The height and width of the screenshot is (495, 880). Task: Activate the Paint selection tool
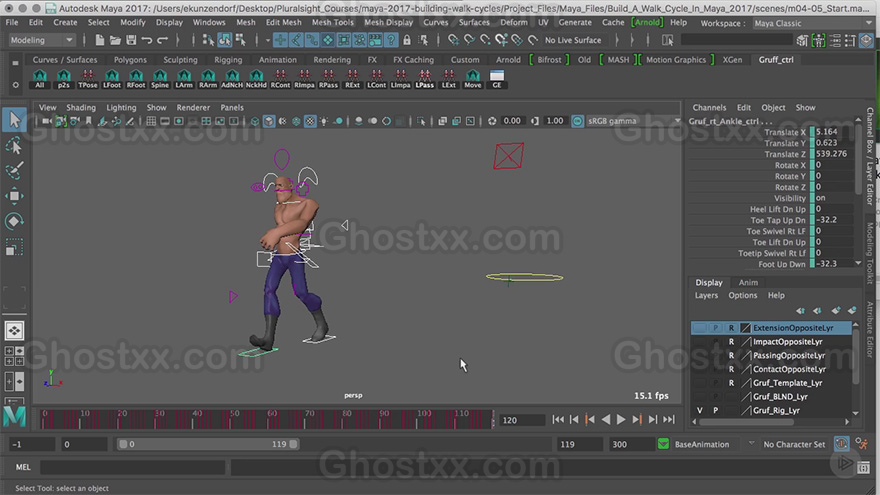tap(14, 170)
